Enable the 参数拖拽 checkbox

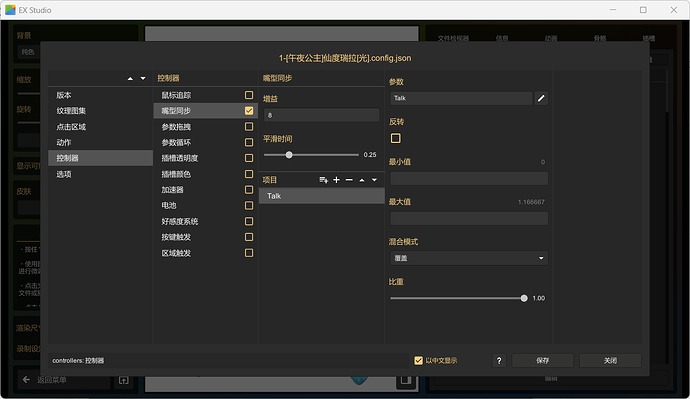249,127
